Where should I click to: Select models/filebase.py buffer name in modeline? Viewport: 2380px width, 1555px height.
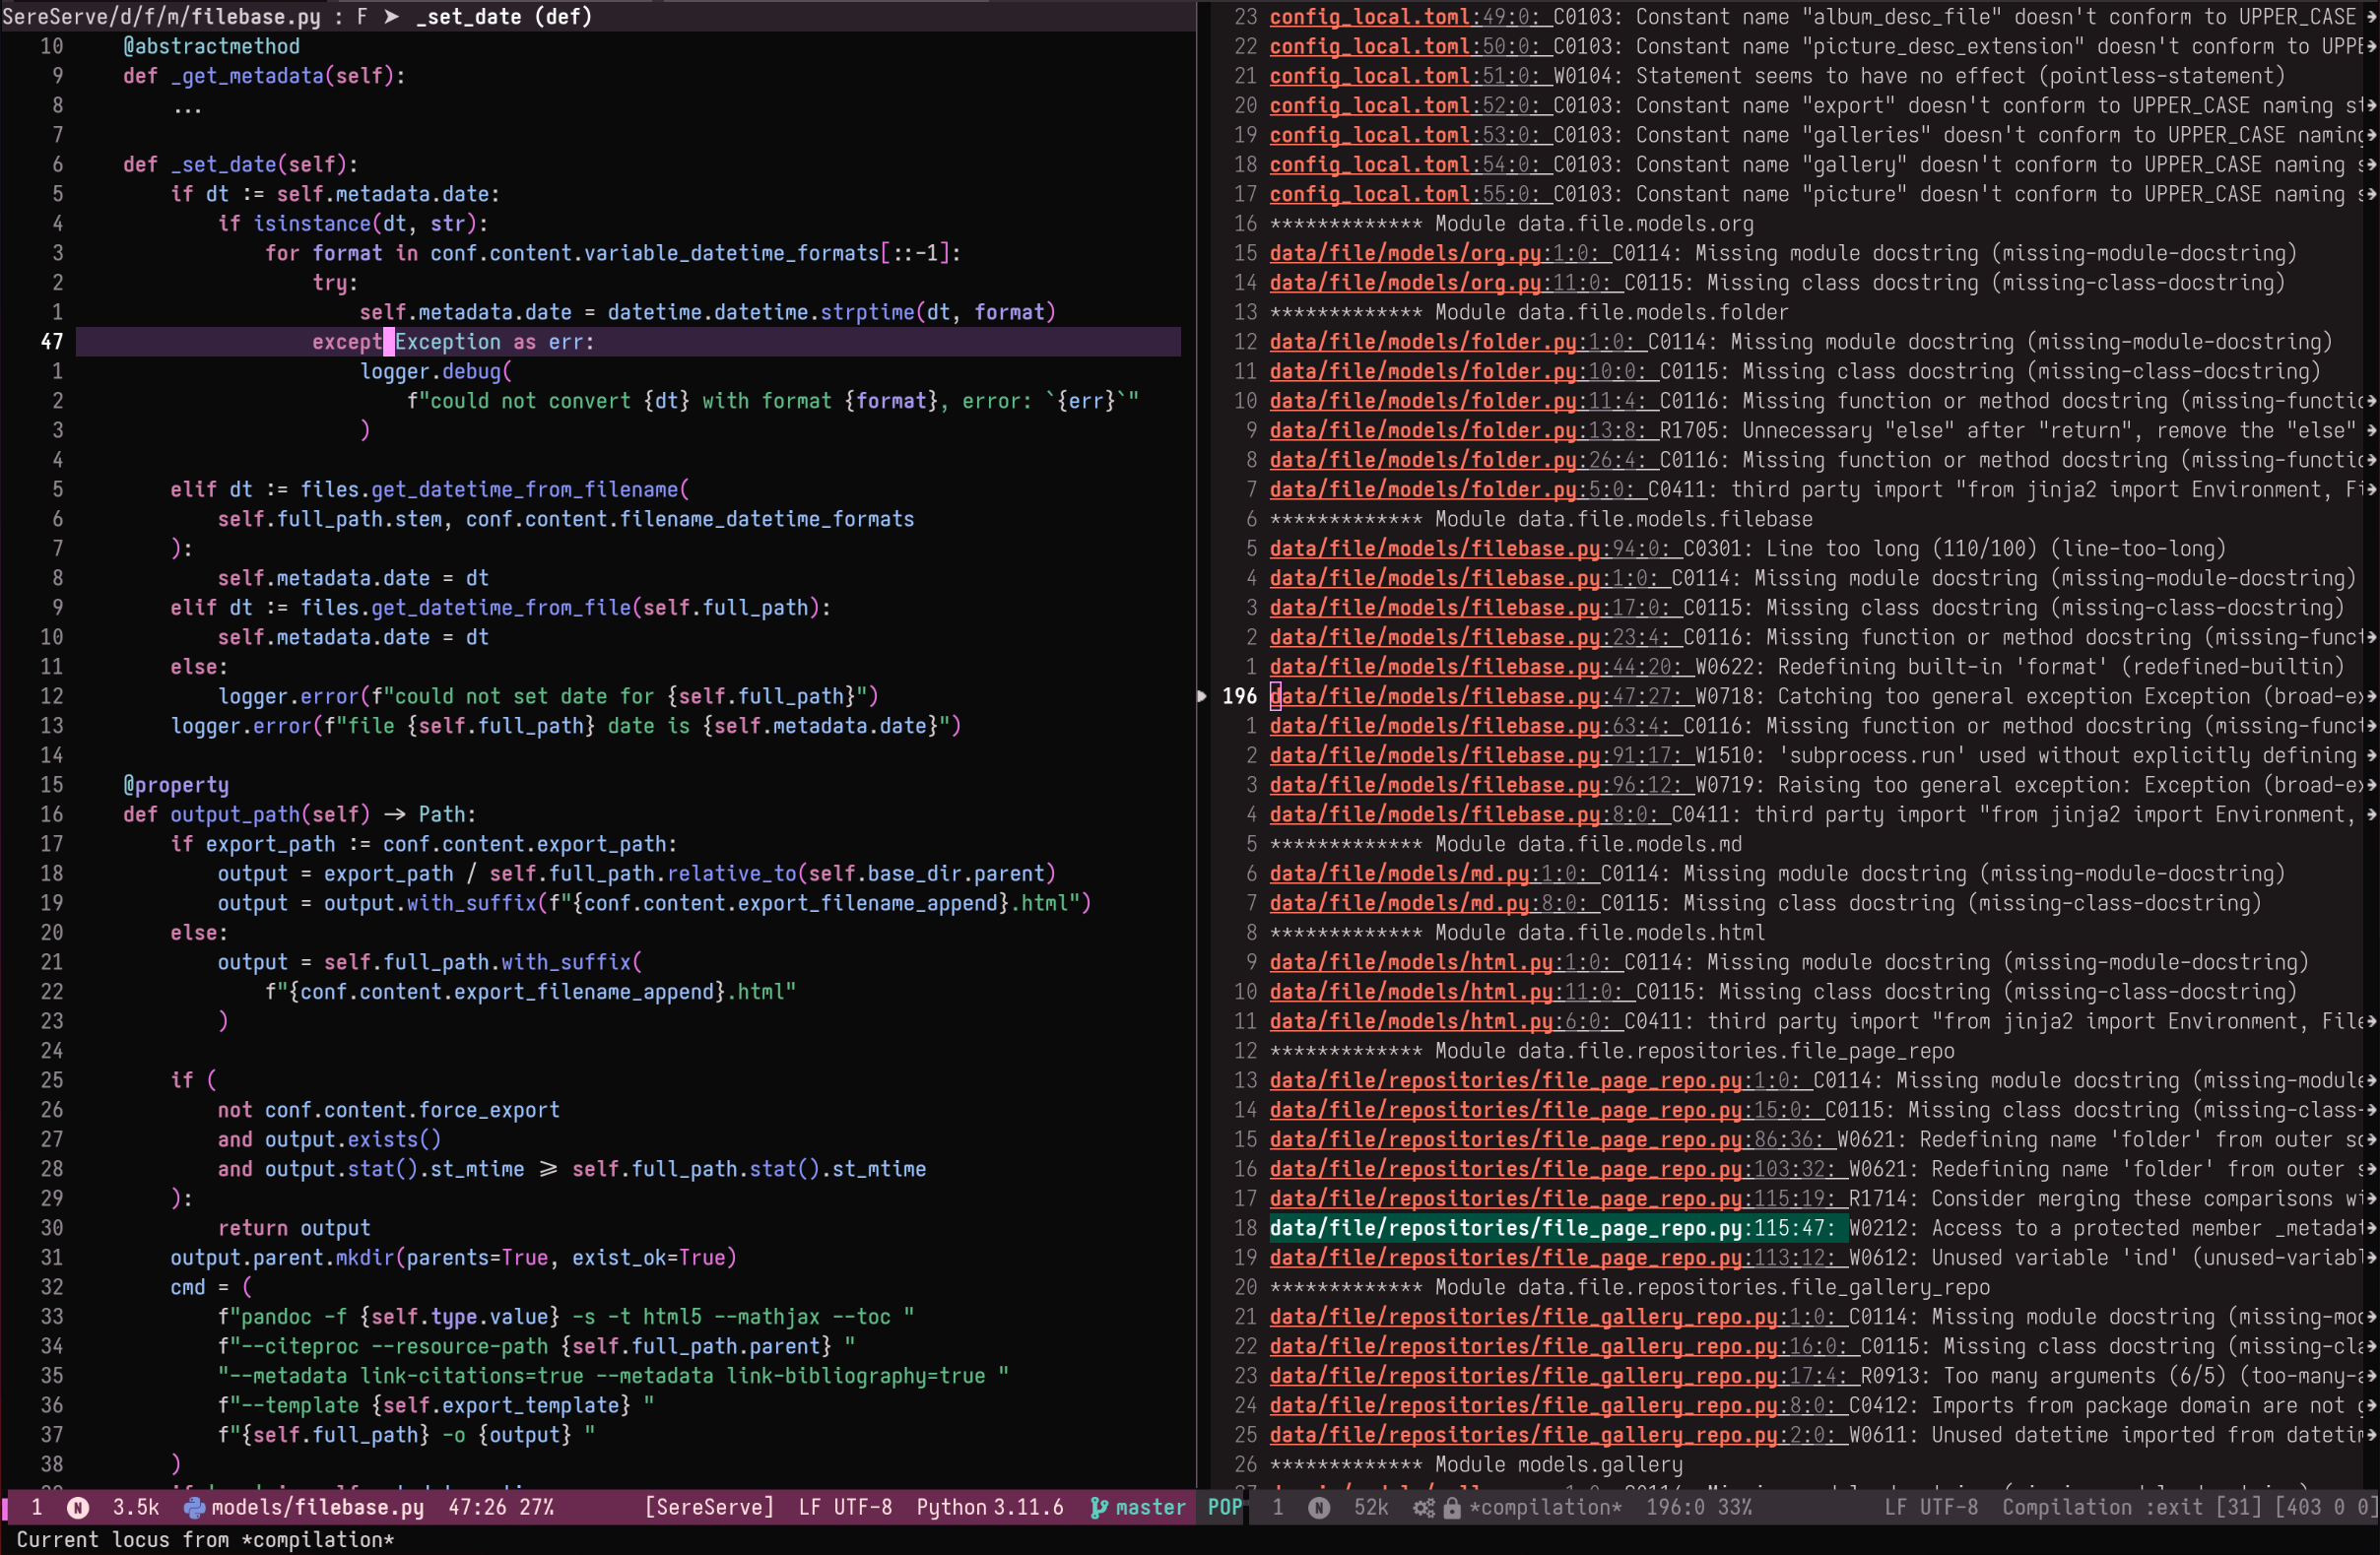(x=317, y=1507)
